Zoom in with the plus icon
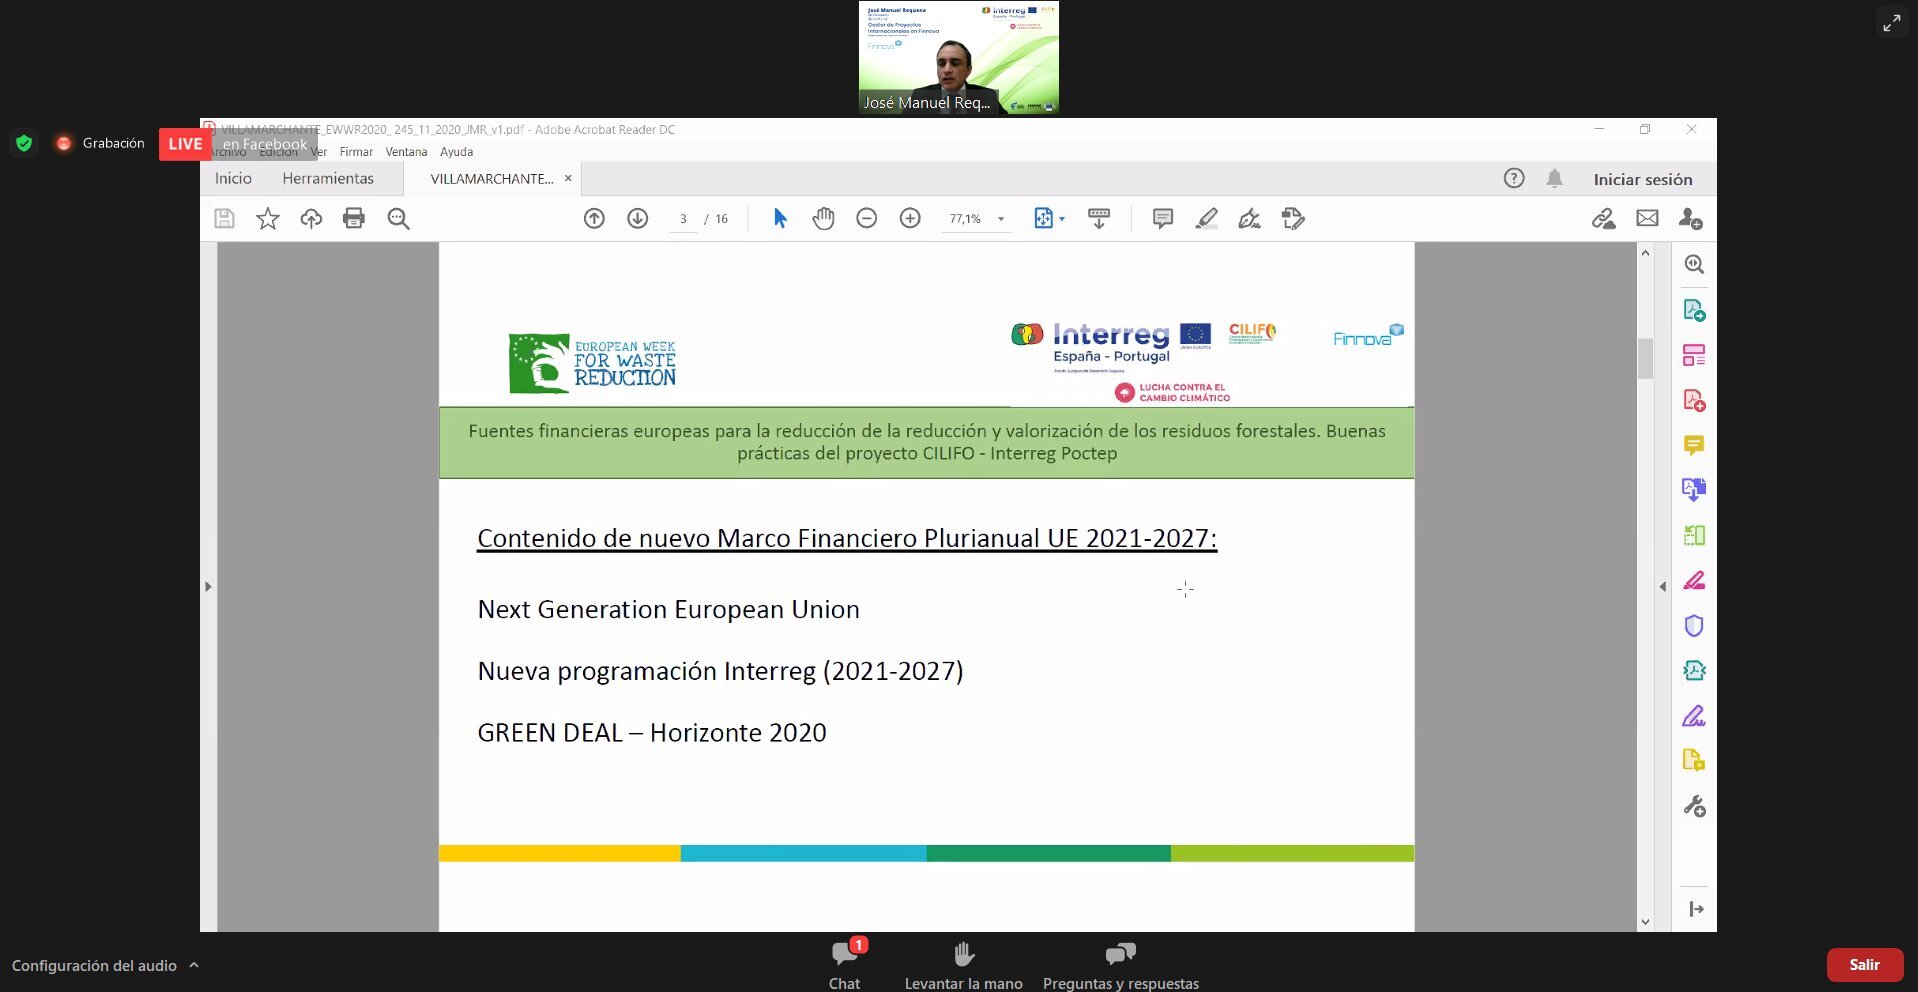Screen dimensions: 1918x992 click(910, 218)
